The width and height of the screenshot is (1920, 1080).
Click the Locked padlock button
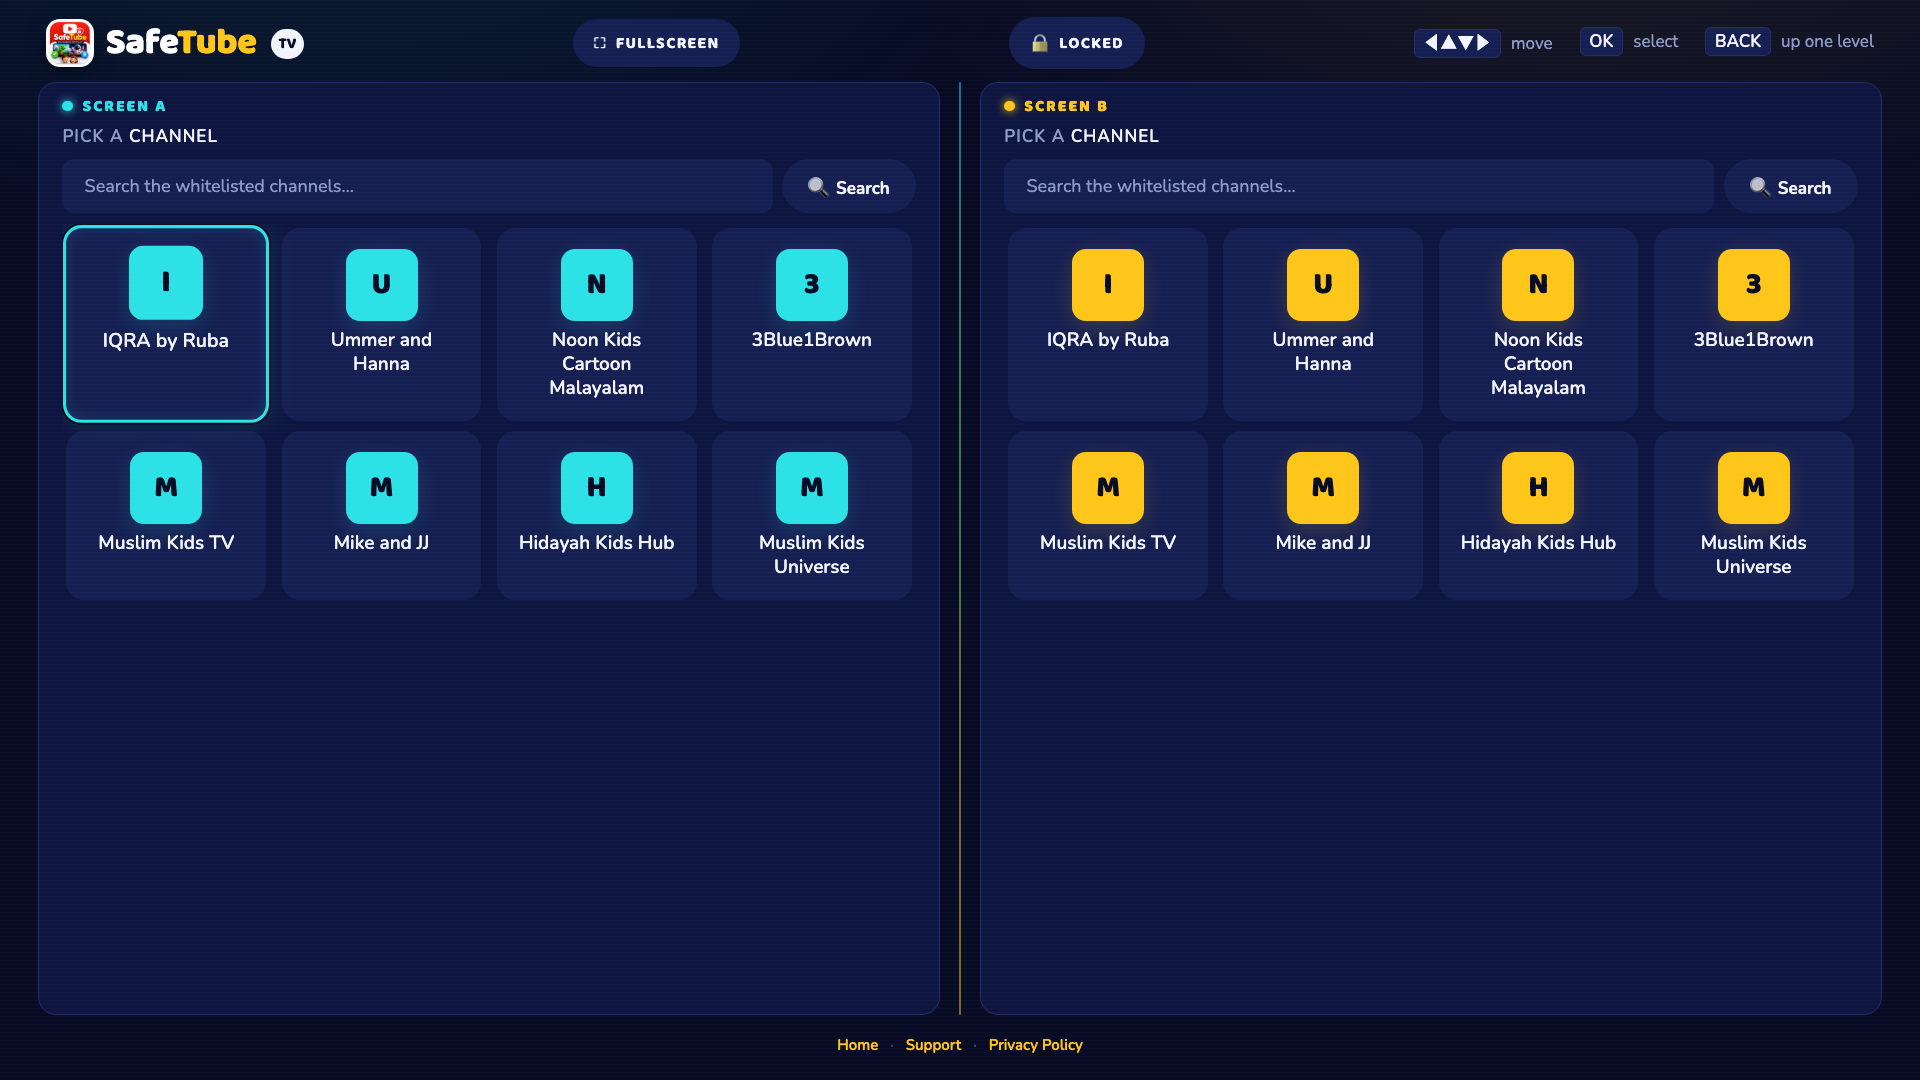[x=1077, y=43]
